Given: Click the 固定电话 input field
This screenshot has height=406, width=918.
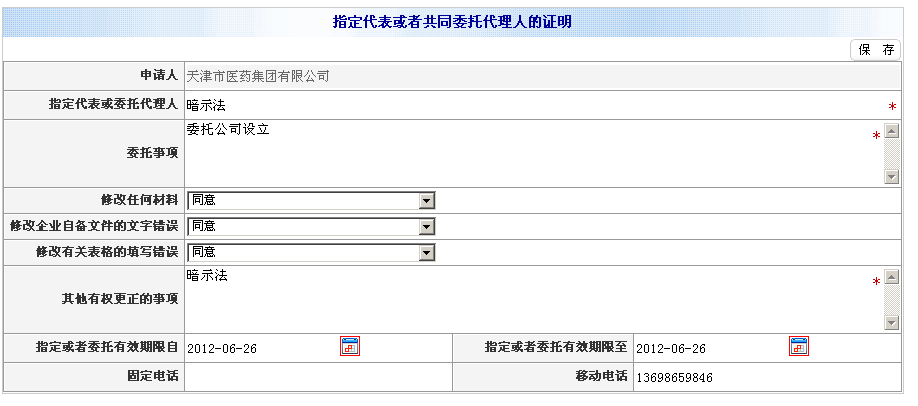Looking at the screenshot, I should tap(317, 377).
